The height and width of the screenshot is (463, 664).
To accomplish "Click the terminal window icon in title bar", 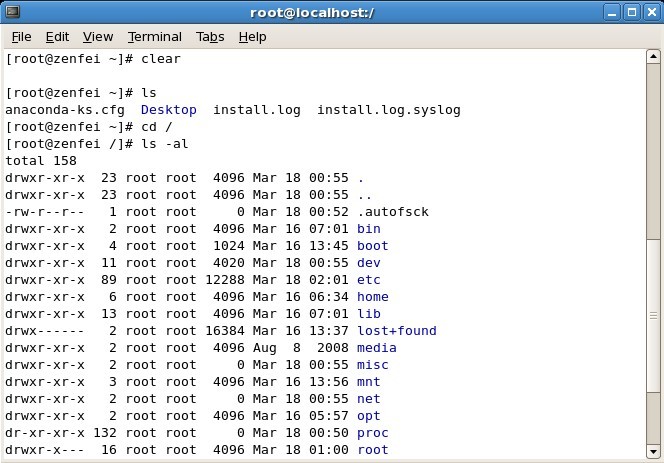I will click(12, 11).
